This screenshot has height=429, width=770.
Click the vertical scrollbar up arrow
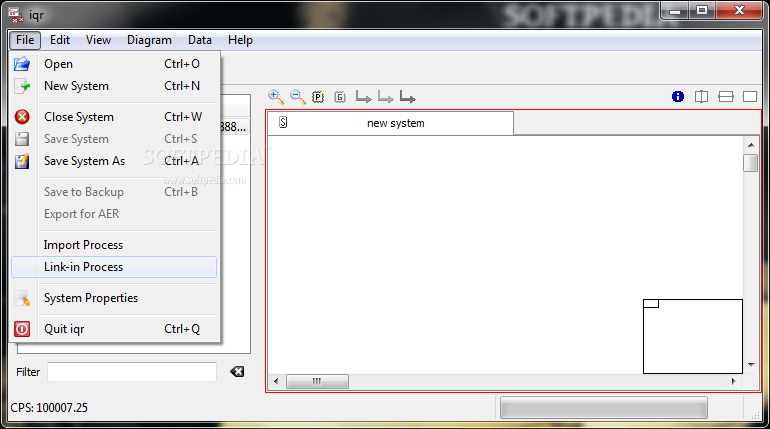tap(751, 145)
